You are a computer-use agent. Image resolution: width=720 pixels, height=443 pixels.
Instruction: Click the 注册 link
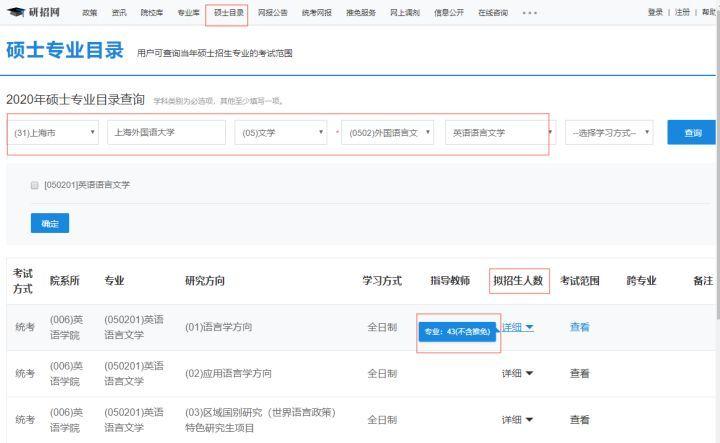[682, 12]
